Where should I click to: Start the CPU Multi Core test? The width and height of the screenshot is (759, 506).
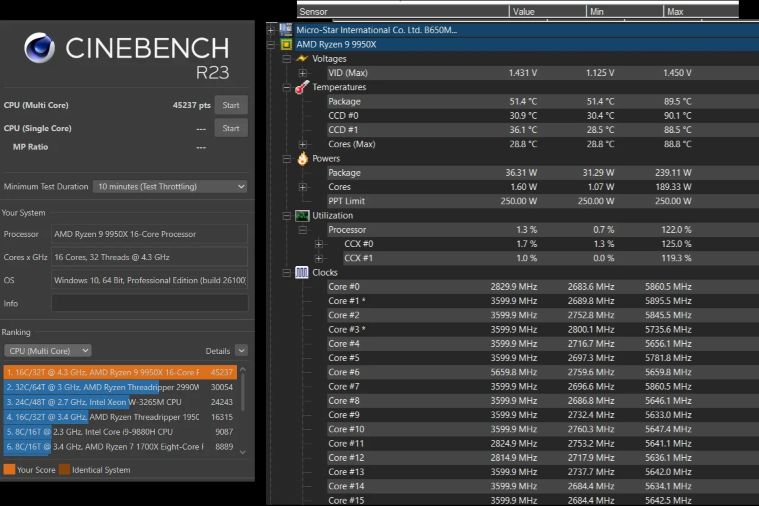click(x=231, y=105)
